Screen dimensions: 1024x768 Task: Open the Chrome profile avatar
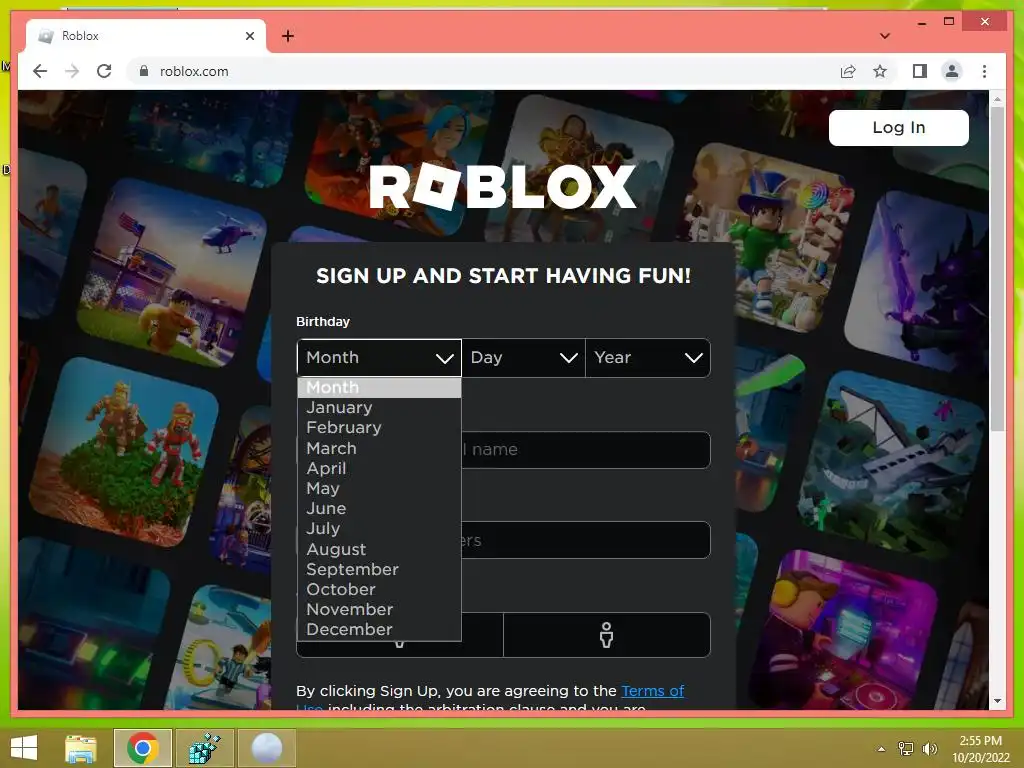click(952, 71)
